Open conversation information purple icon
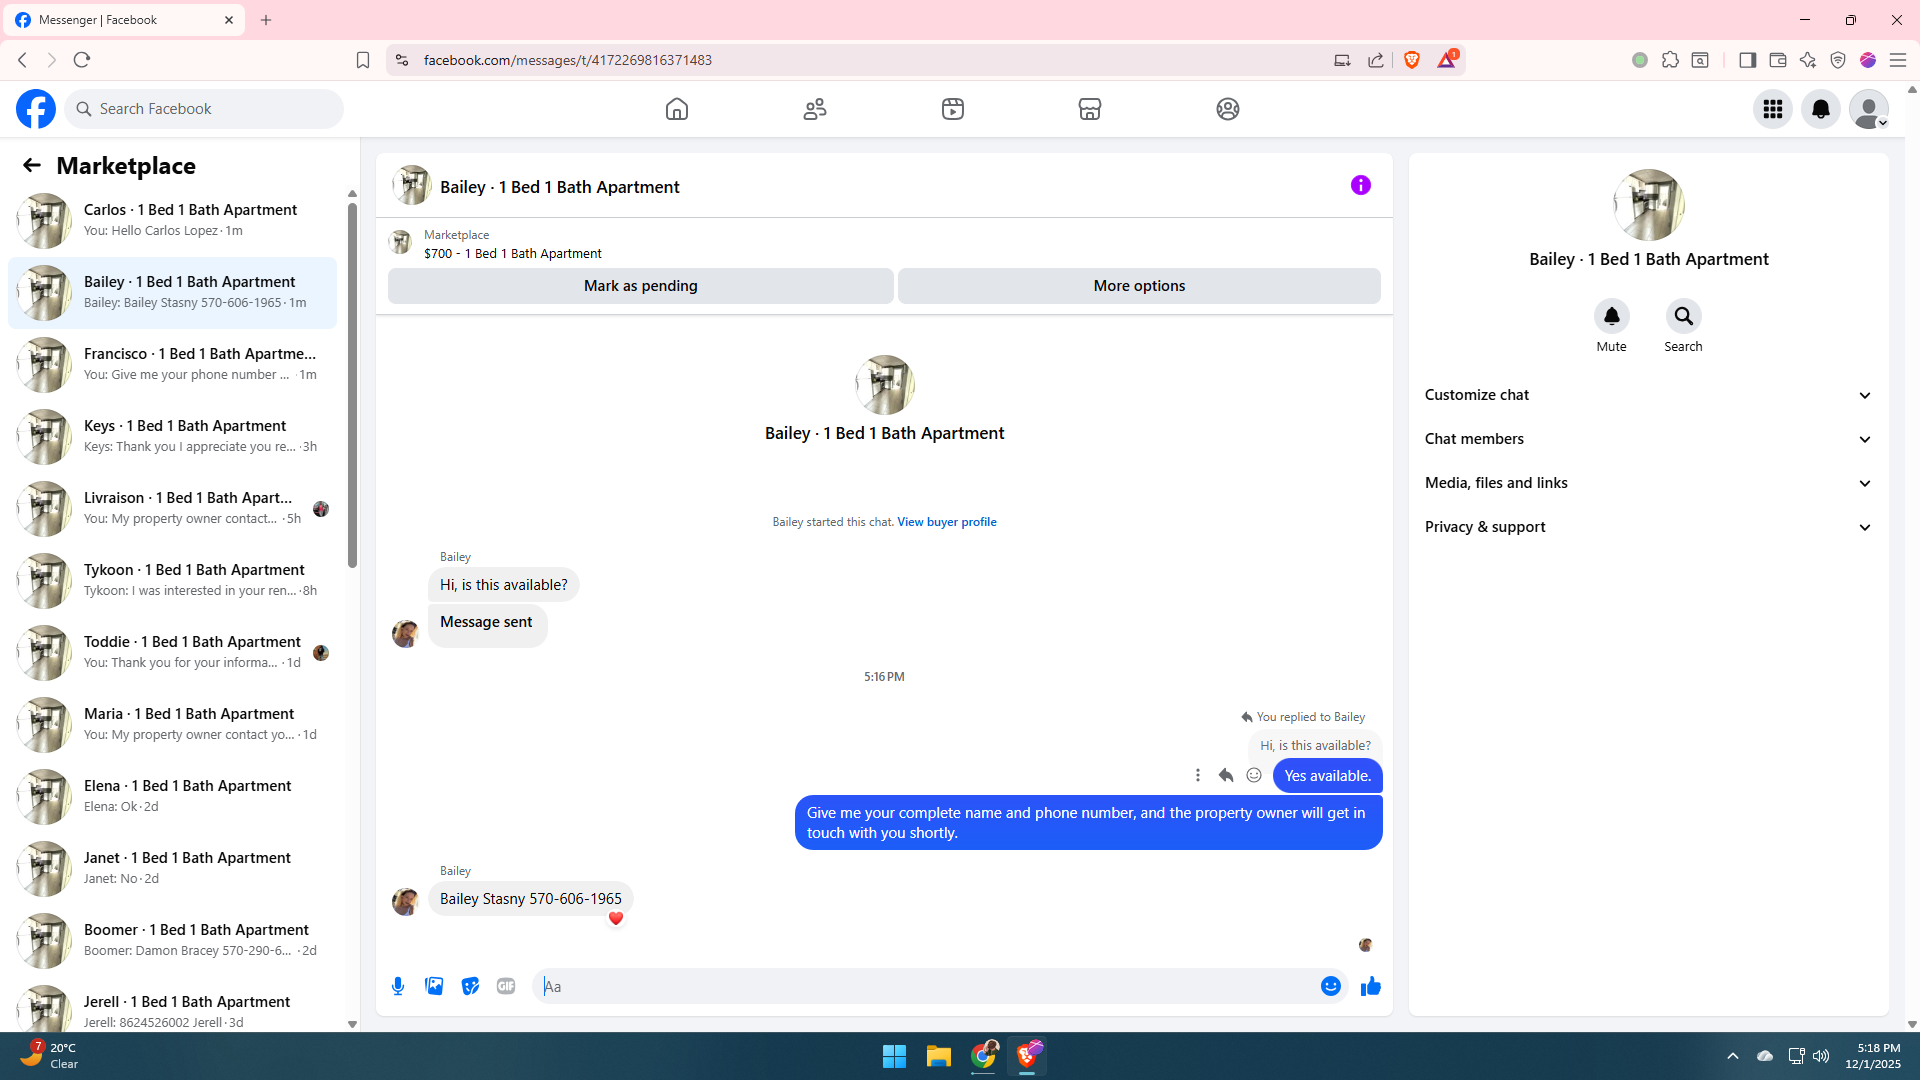Image resolution: width=1920 pixels, height=1080 pixels. click(1360, 185)
